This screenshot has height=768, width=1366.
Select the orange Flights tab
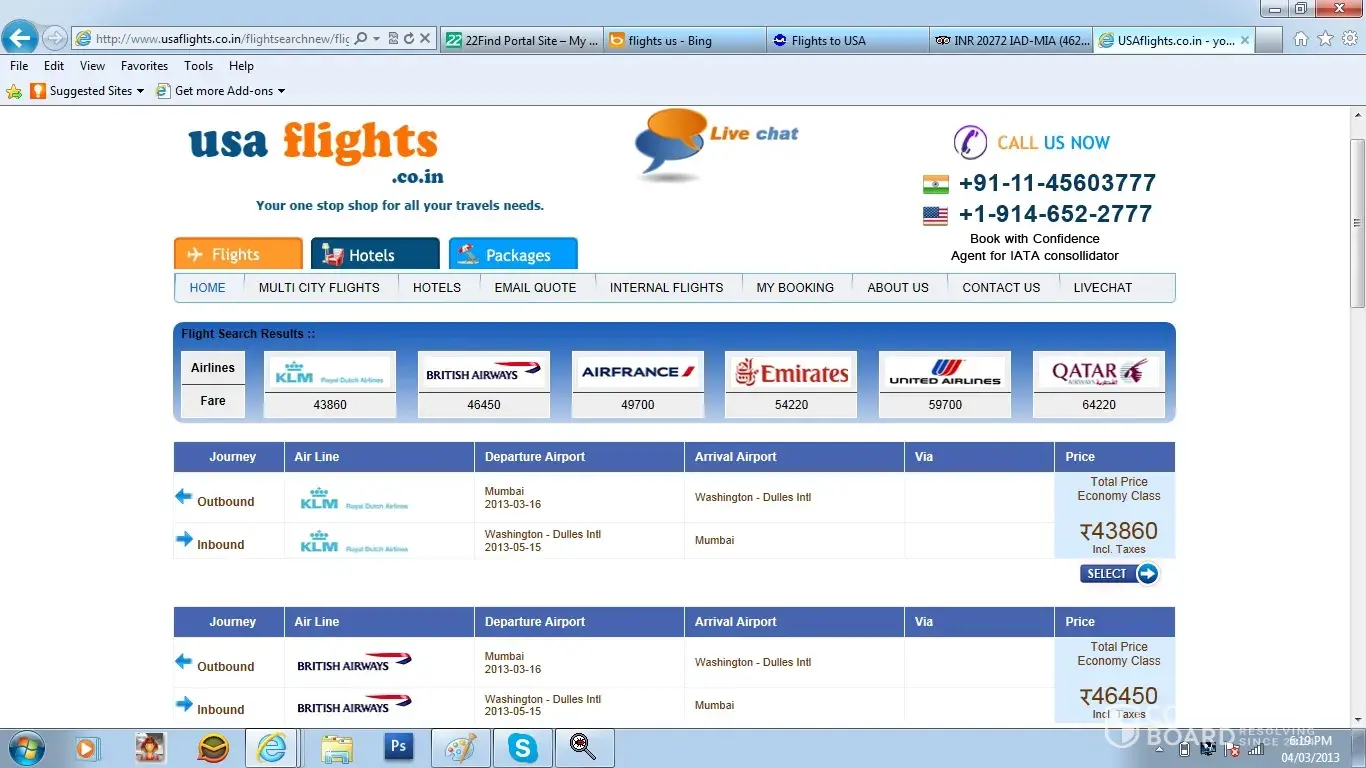click(x=238, y=254)
